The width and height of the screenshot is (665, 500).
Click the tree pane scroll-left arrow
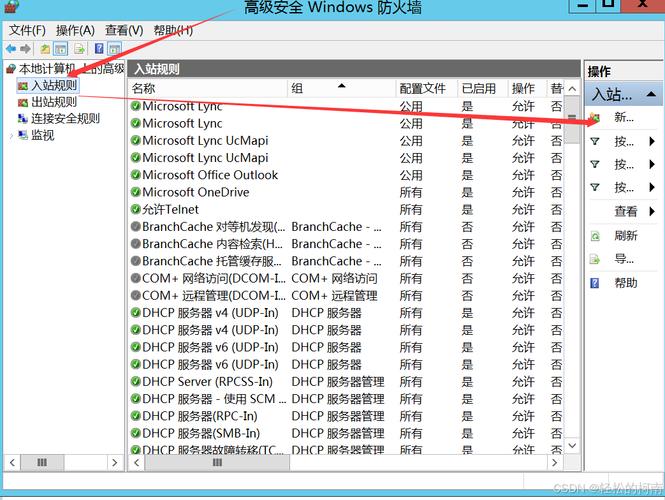click(x=12, y=463)
